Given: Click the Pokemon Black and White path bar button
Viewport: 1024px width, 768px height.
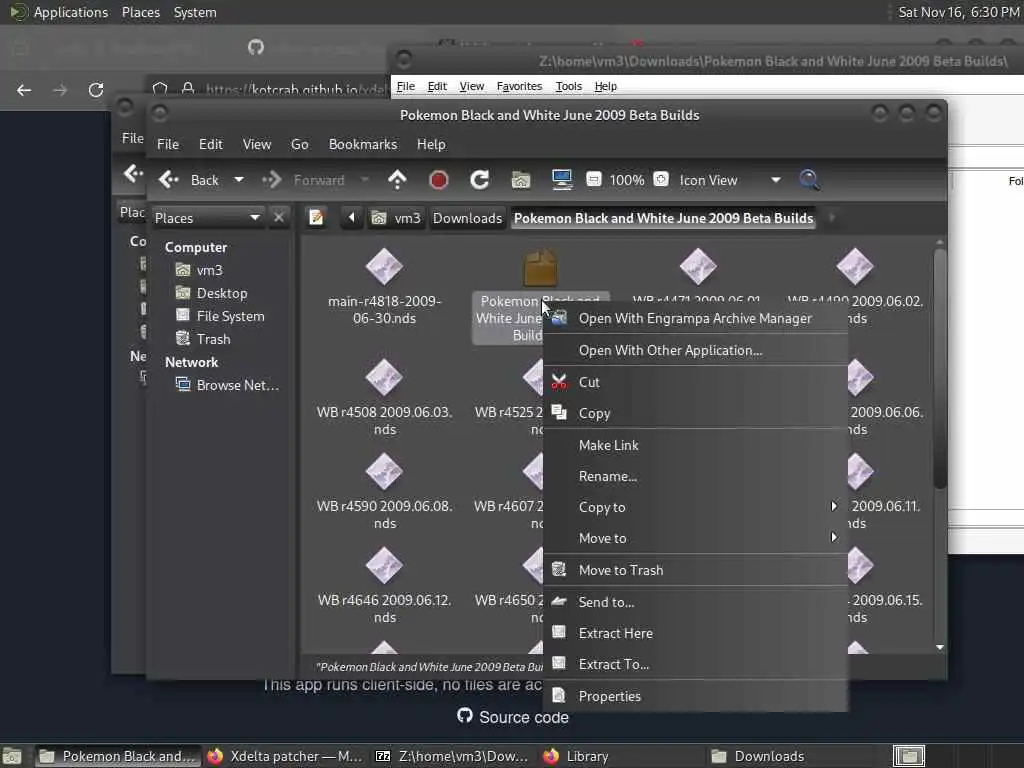Looking at the screenshot, I should pyautogui.click(x=664, y=217).
